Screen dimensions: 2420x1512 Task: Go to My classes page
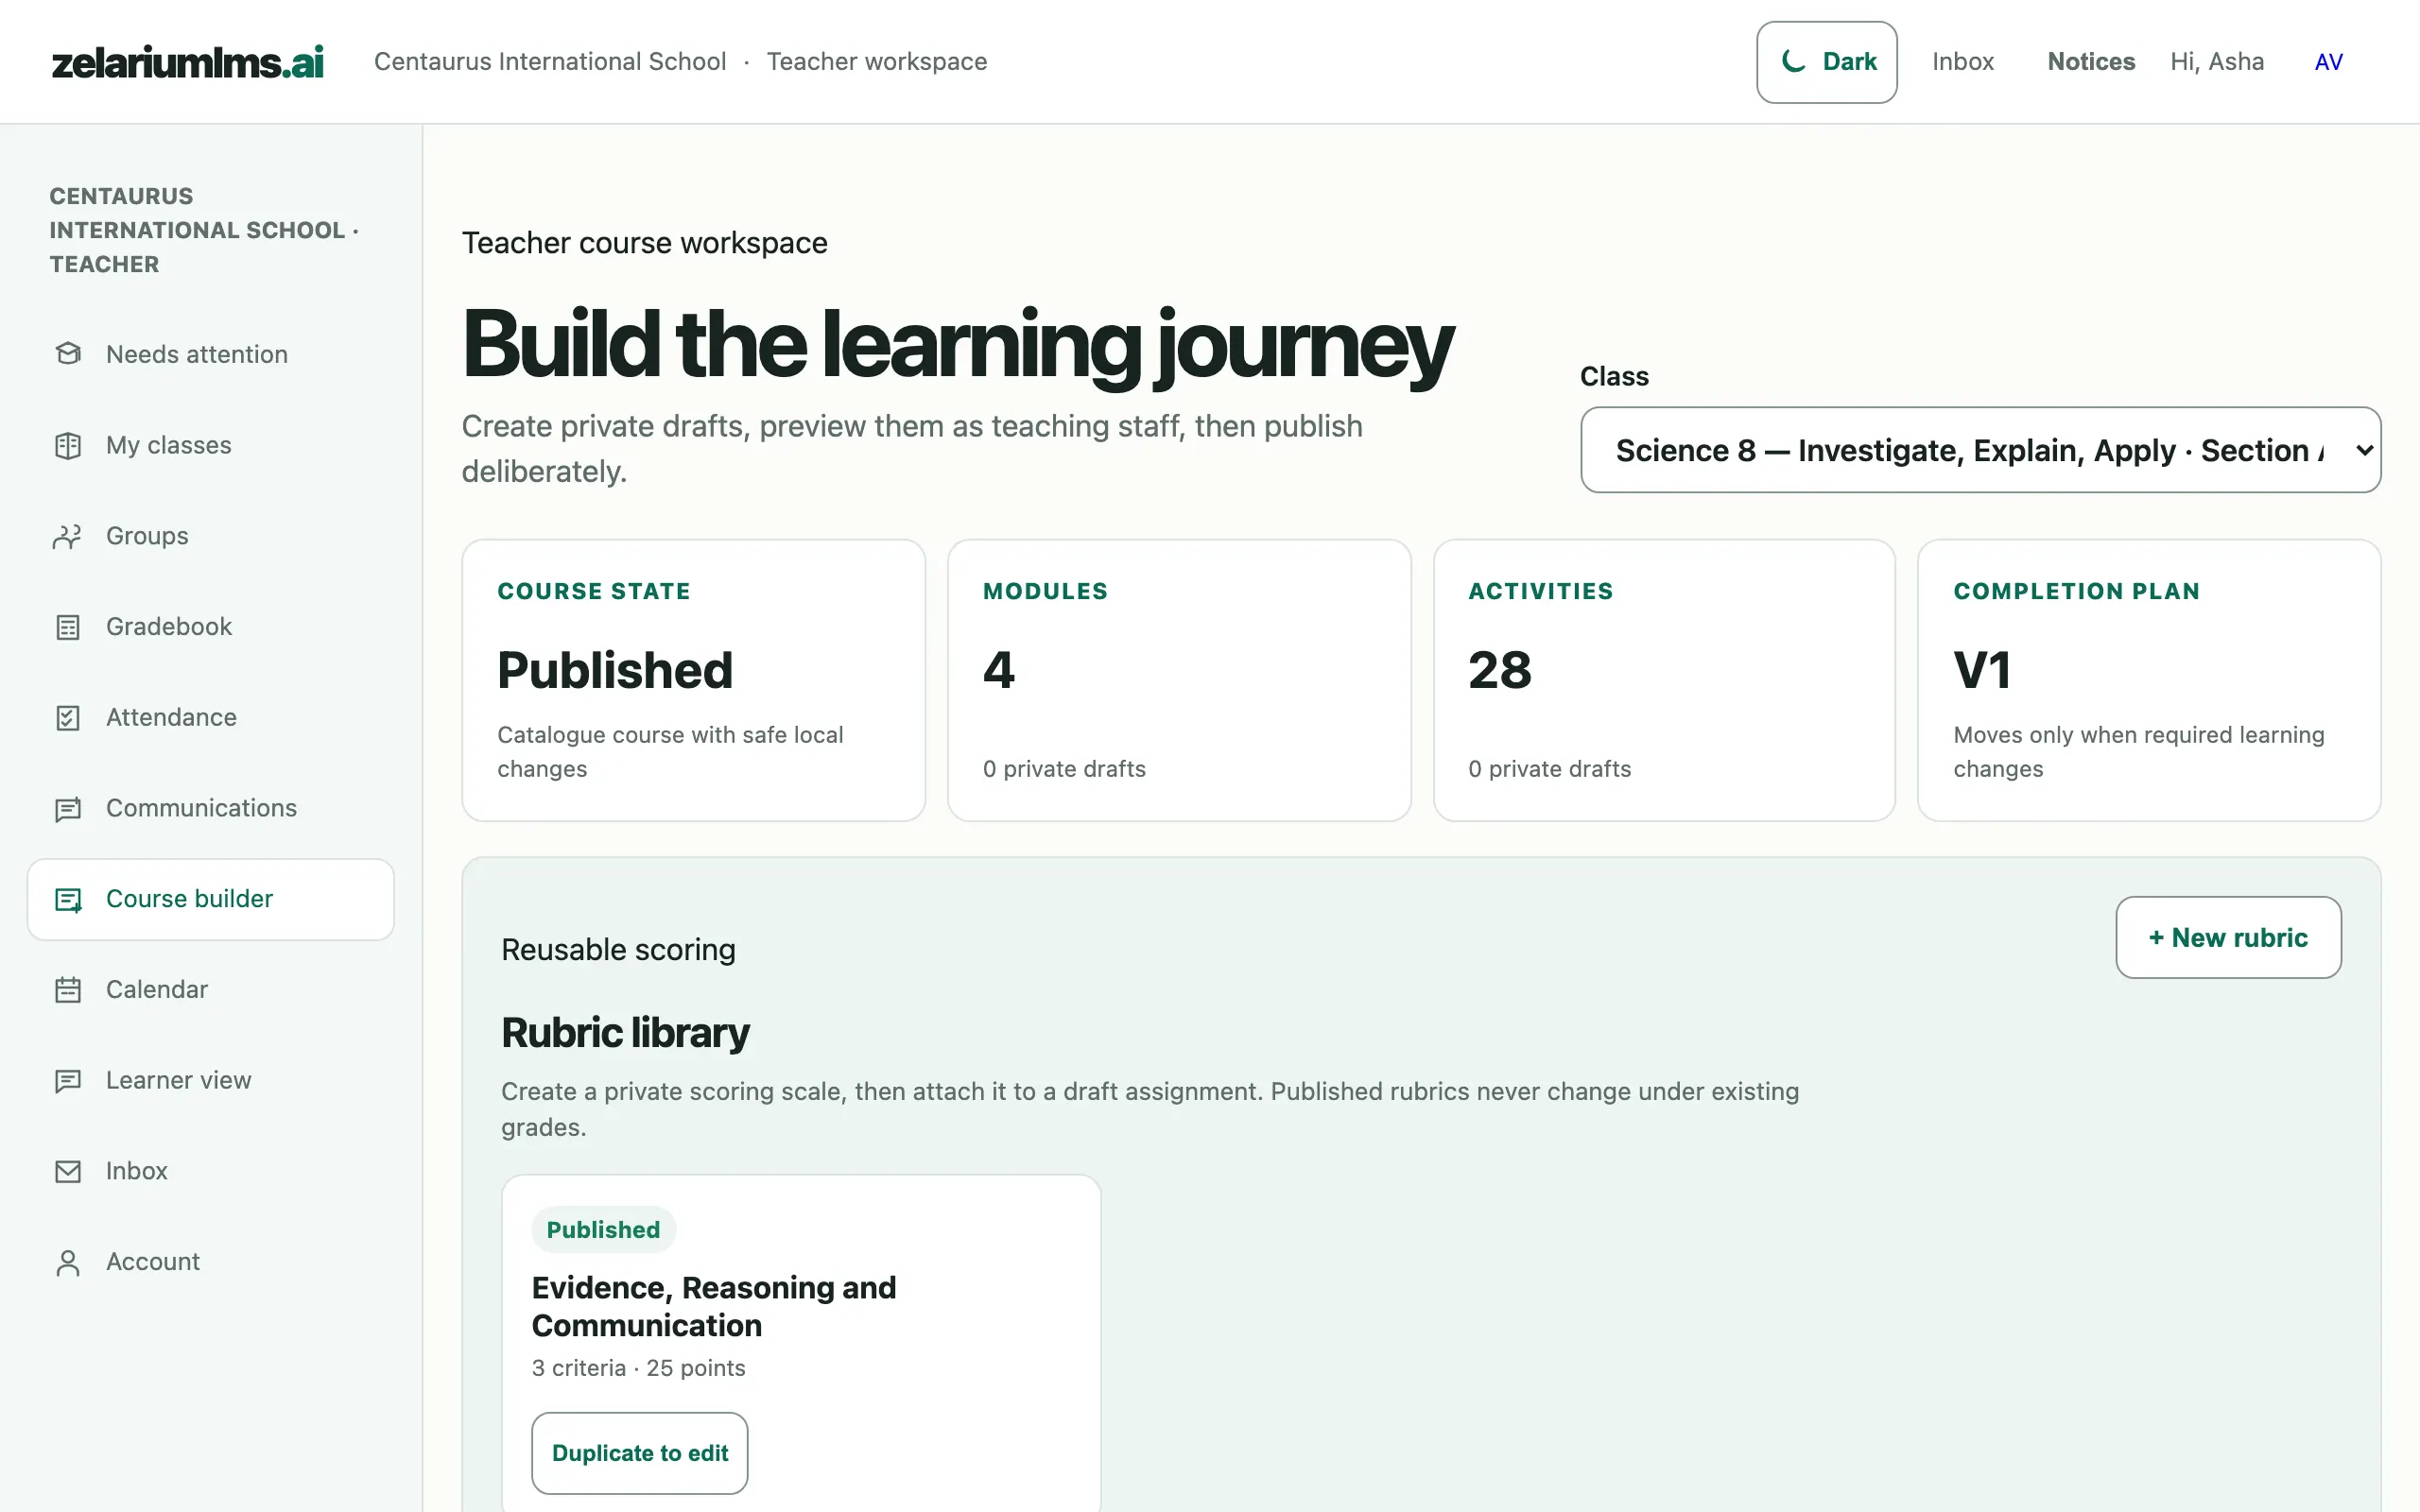[210, 445]
